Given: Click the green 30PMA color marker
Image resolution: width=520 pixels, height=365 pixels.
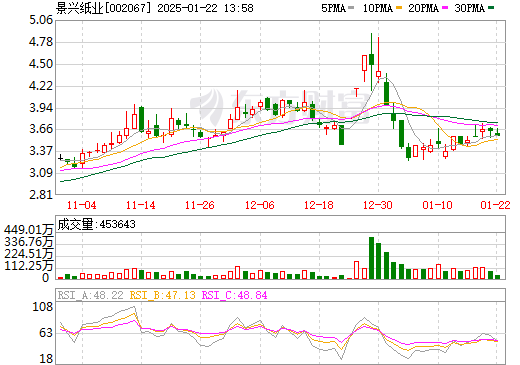Looking at the screenshot, I should (x=491, y=8).
